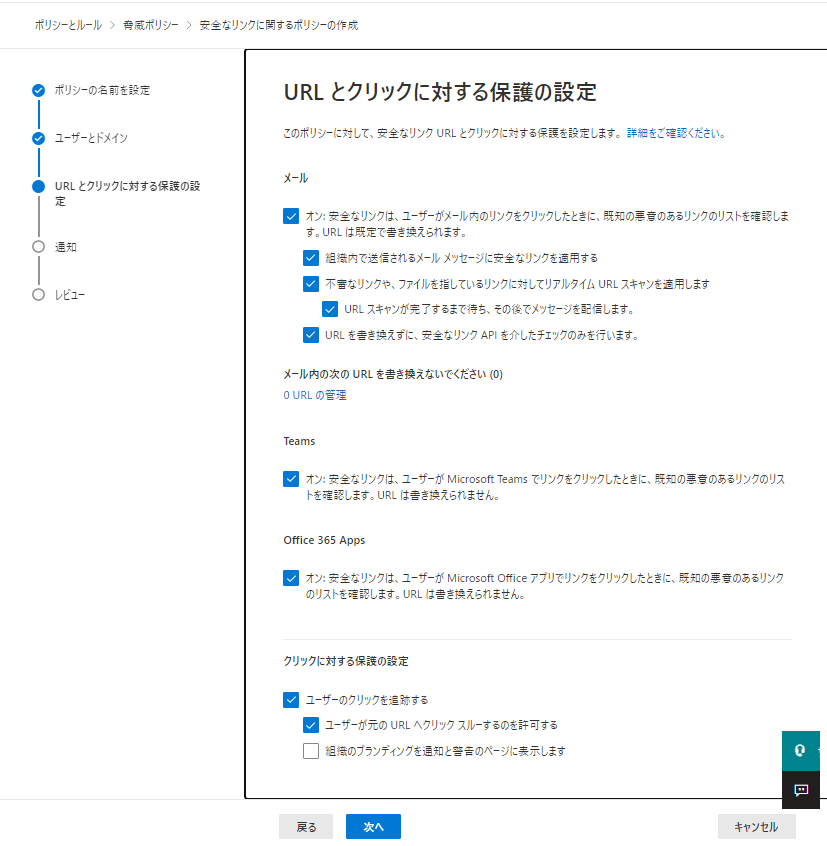Disable Safe Links protection for Teams
The image size is (827, 846).
[291, 479]
